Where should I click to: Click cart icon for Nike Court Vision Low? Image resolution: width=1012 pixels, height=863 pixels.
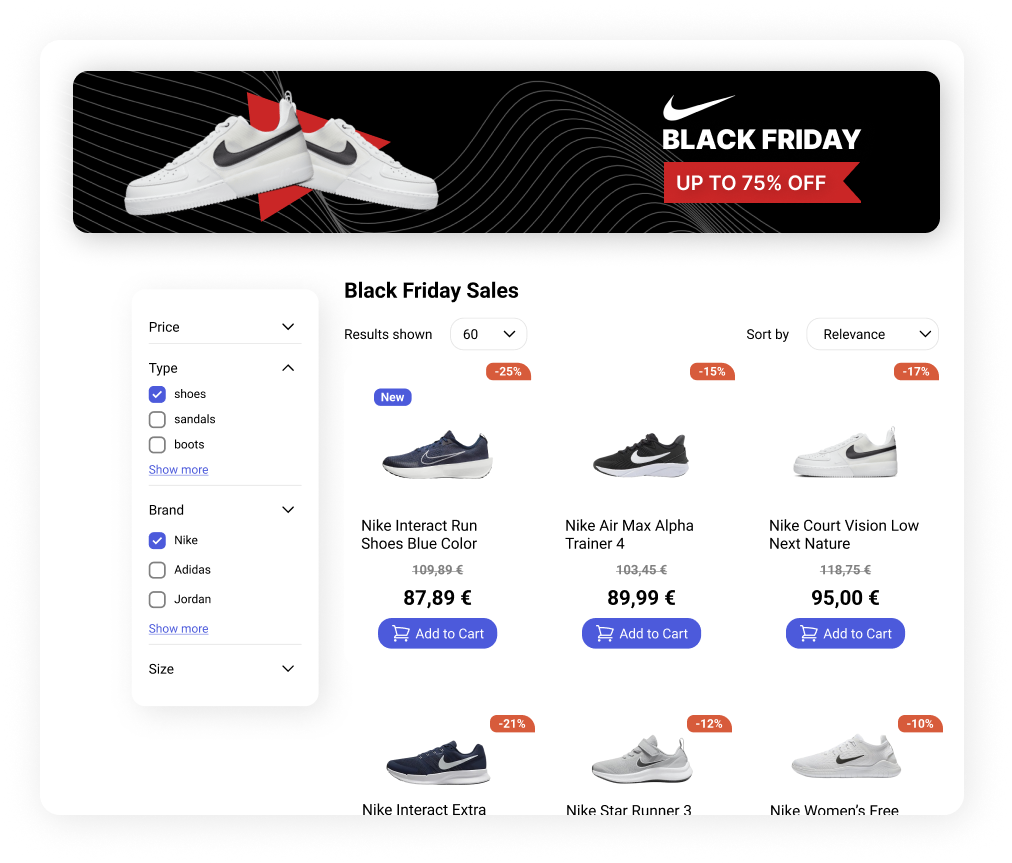click(x=808, y=633)
